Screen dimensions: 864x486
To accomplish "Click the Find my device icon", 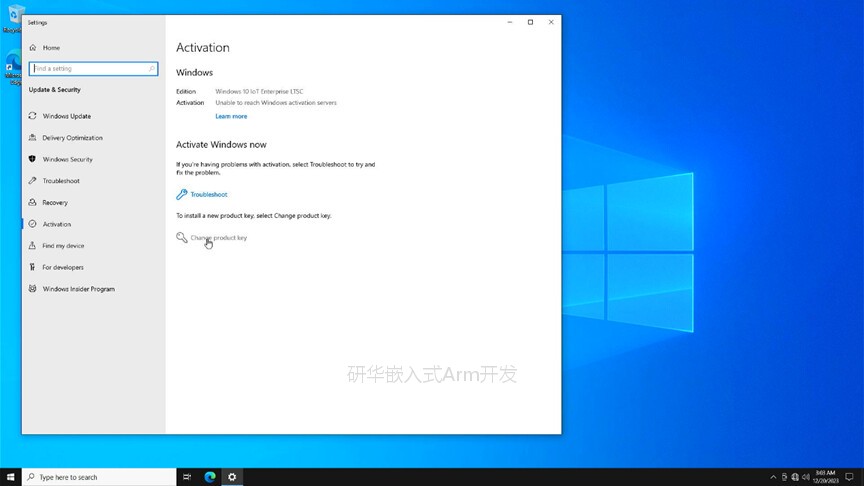I will (x=33, y=245).
